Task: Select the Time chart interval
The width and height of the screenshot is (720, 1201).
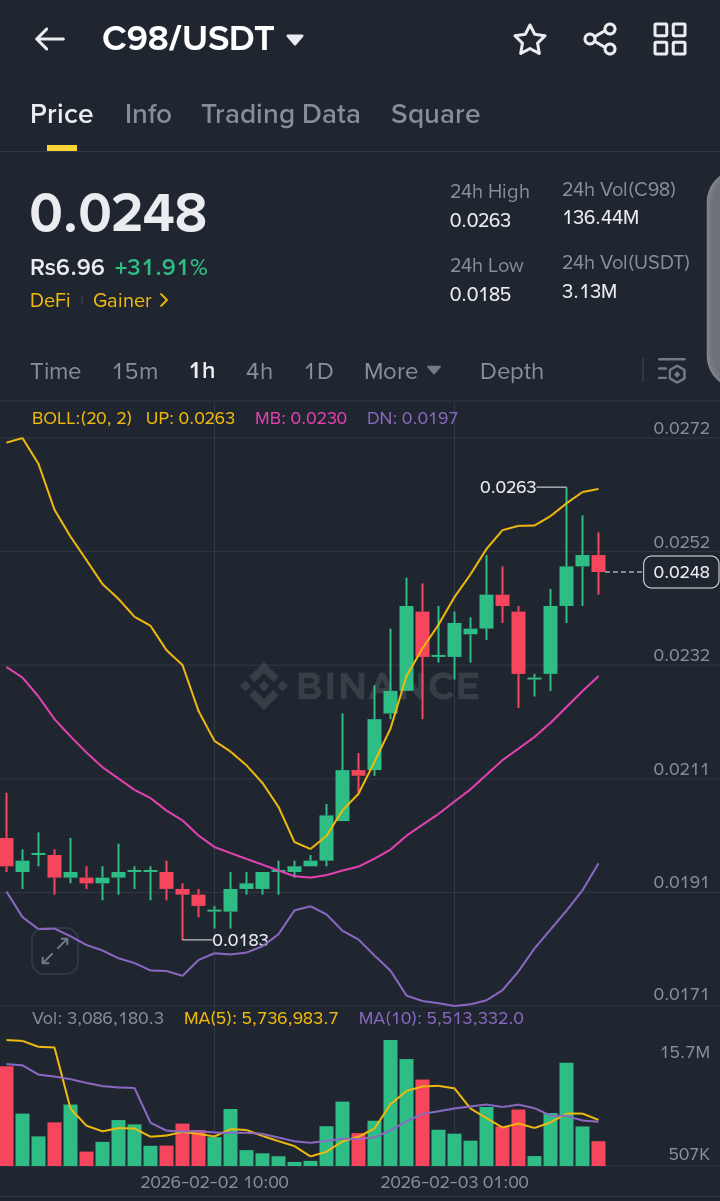Action: tap(56, 371)
